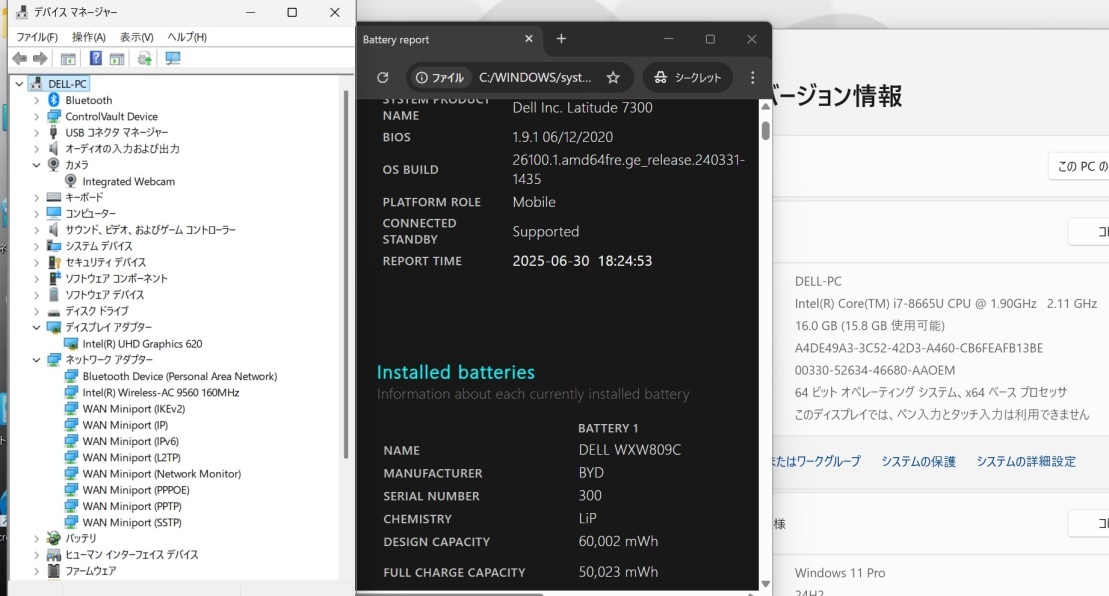Open the 表示(V) menu
Image resolution: width=1109 pixels, height=596 pixels.
pos(137,37)
